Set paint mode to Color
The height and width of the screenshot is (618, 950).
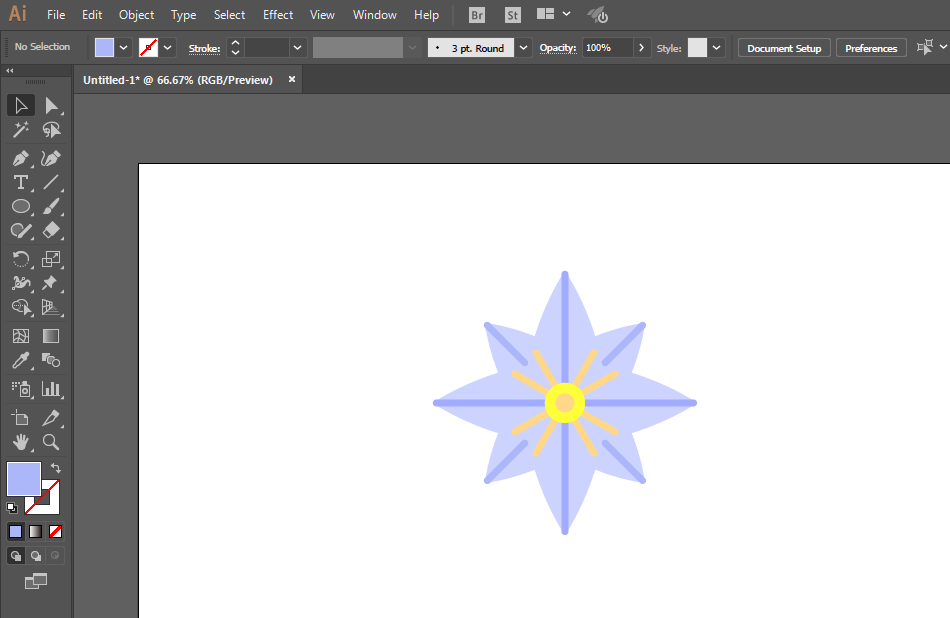[16, 531]
